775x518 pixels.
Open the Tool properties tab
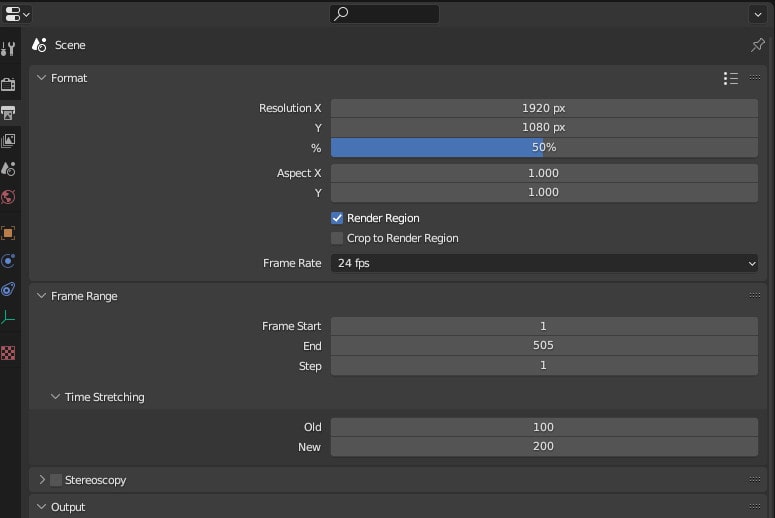click(x=8, y=48)
